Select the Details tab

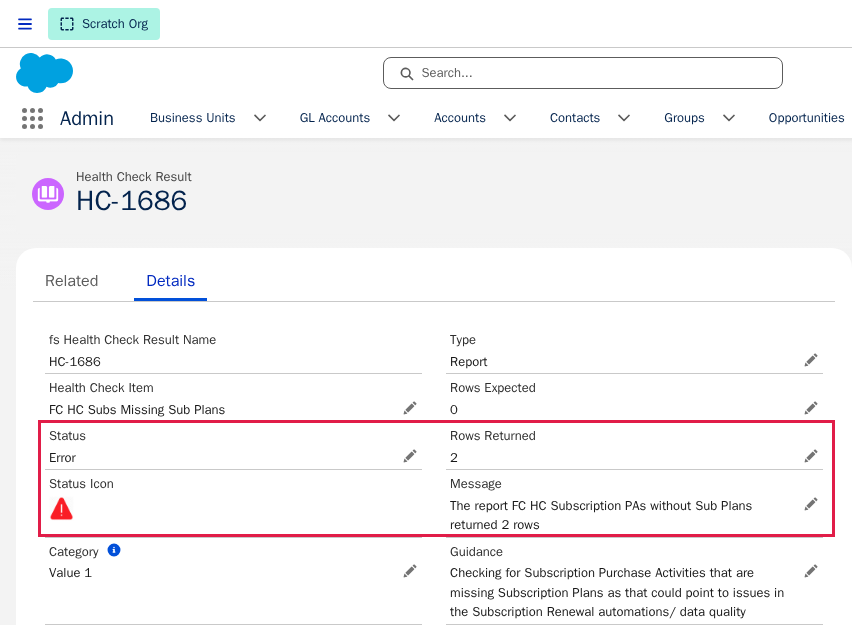point(171,281)
